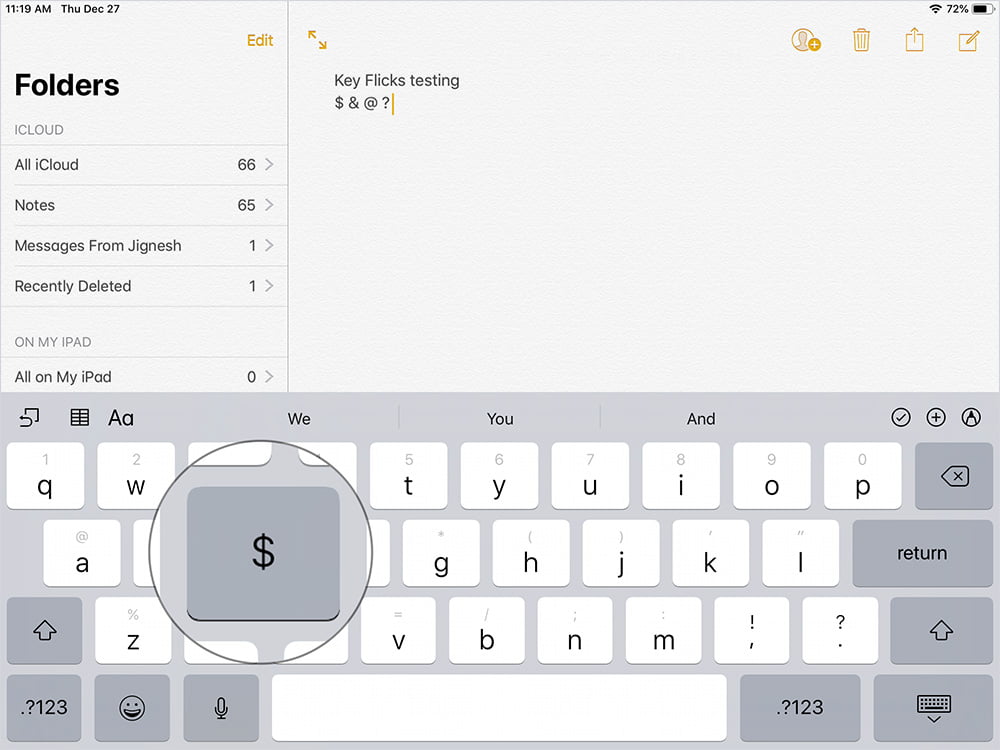Tap the return key
The width and height of the screenshot is (1000, 750).
(x=922, y=553)
